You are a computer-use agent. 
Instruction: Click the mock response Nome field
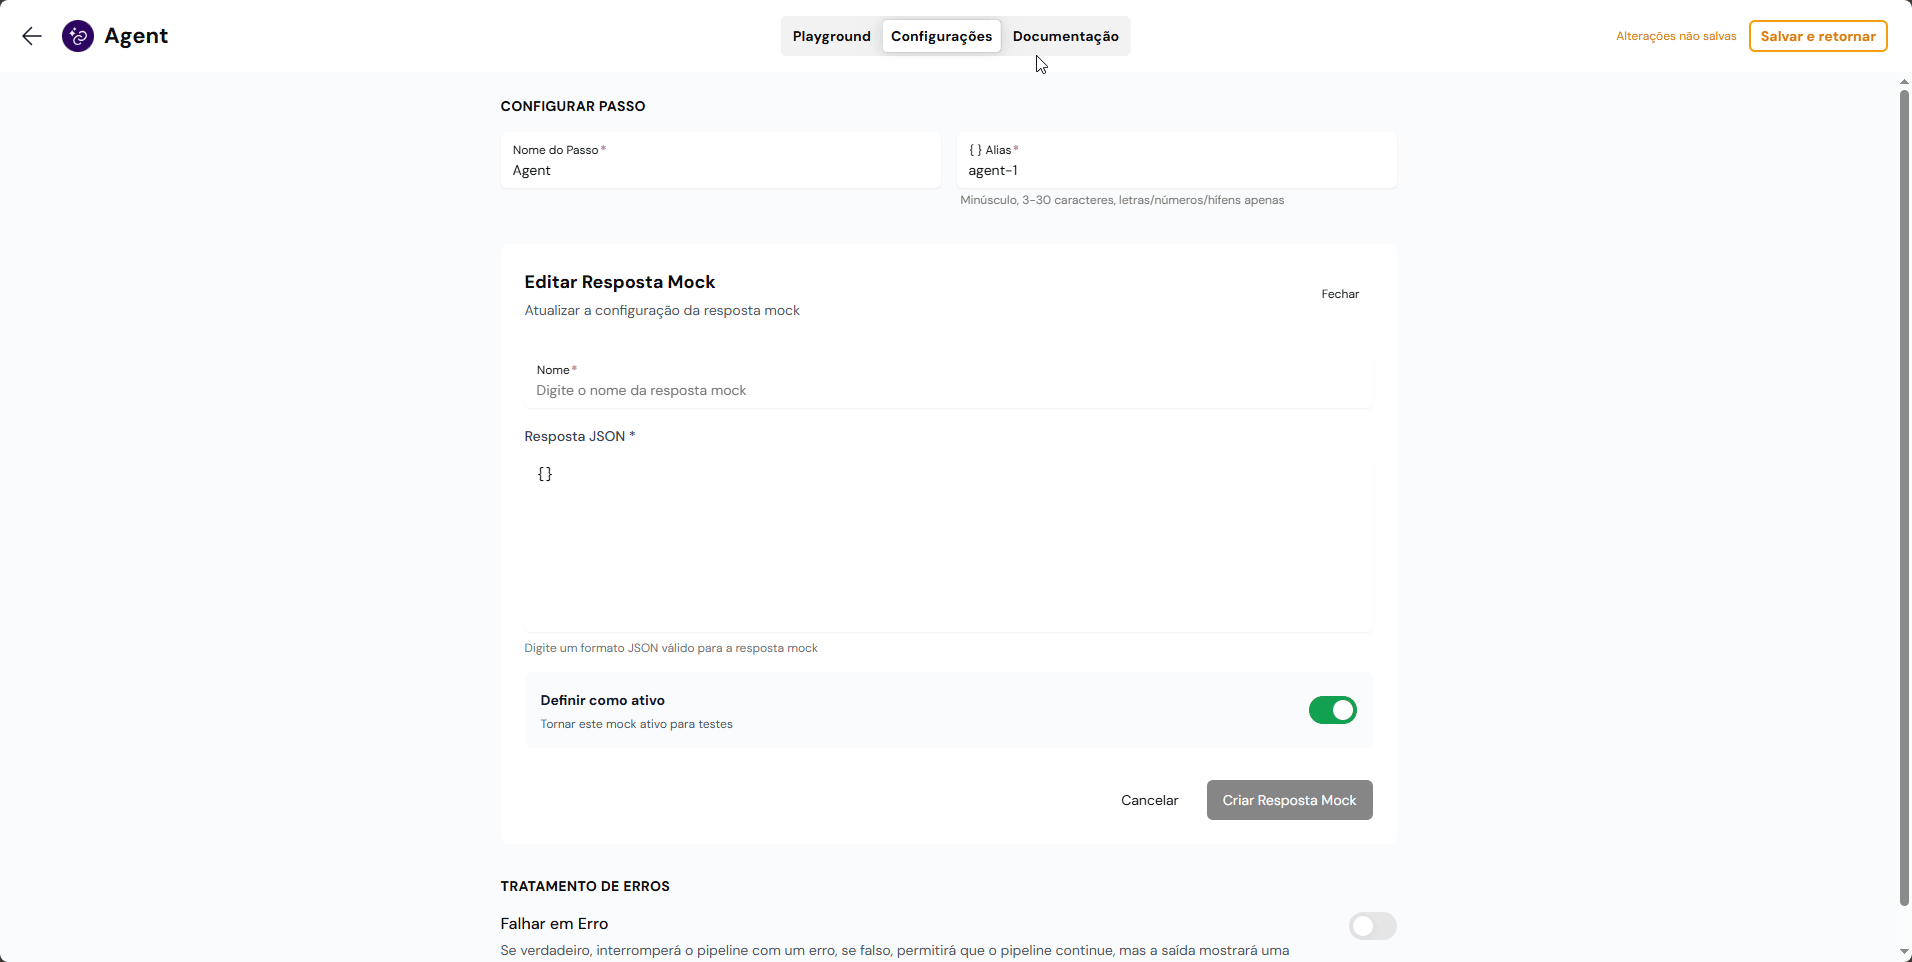[x=948, y=391]
